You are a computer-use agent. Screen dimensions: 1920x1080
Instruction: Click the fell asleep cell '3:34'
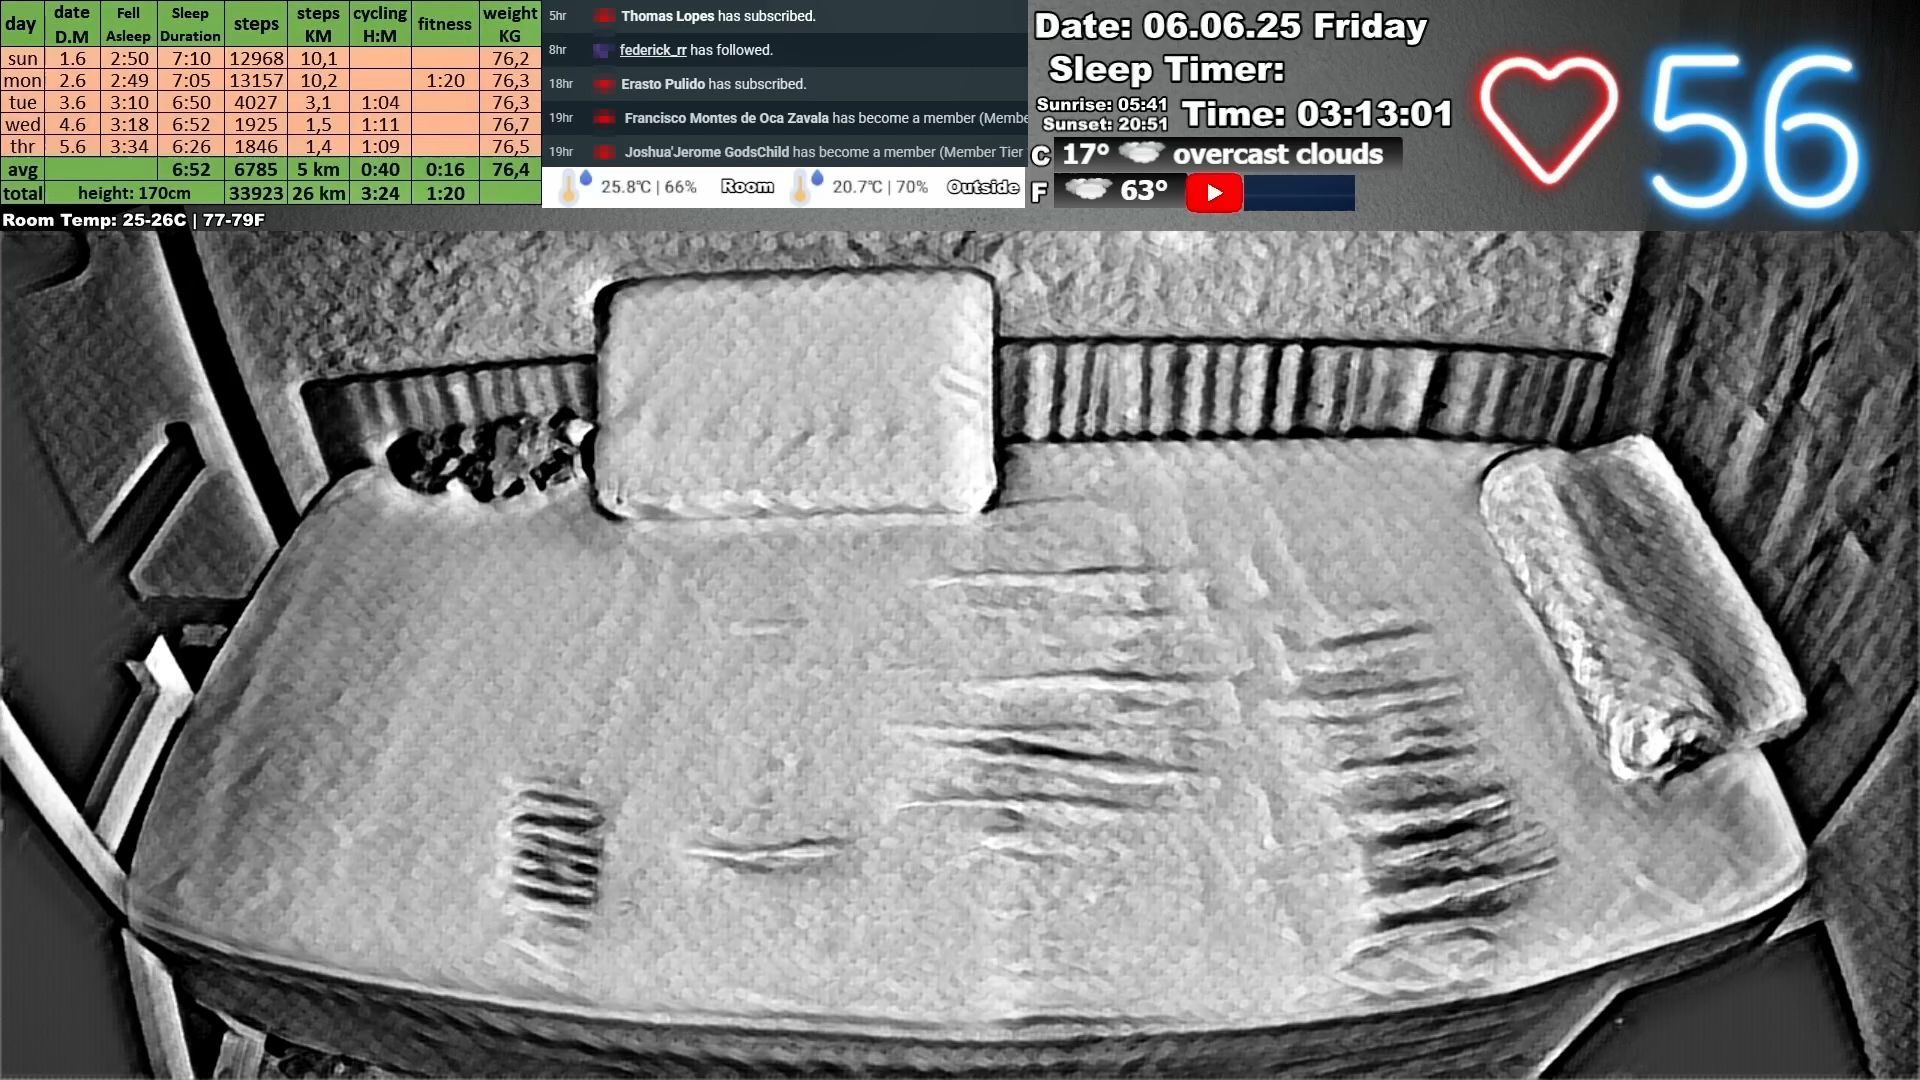[x=129, y=146]
